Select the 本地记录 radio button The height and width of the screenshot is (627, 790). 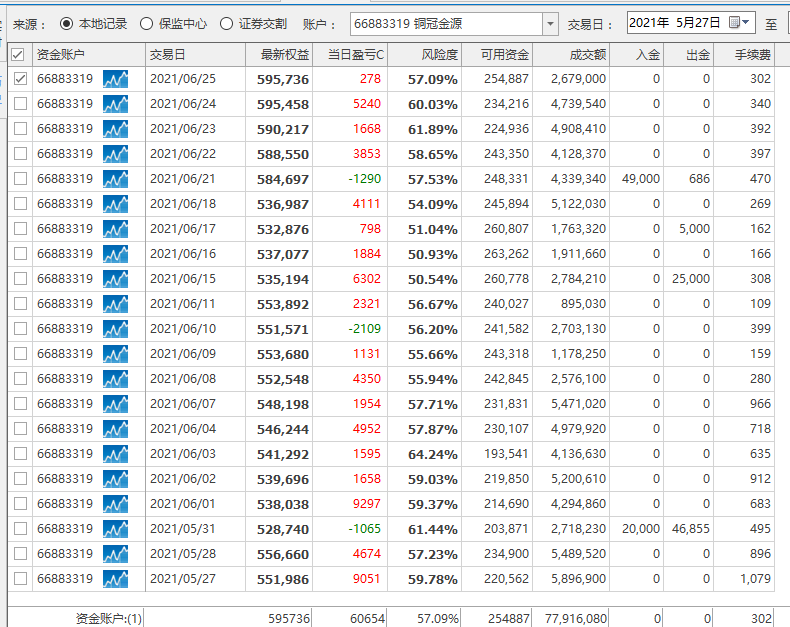(x=67, y=23)
